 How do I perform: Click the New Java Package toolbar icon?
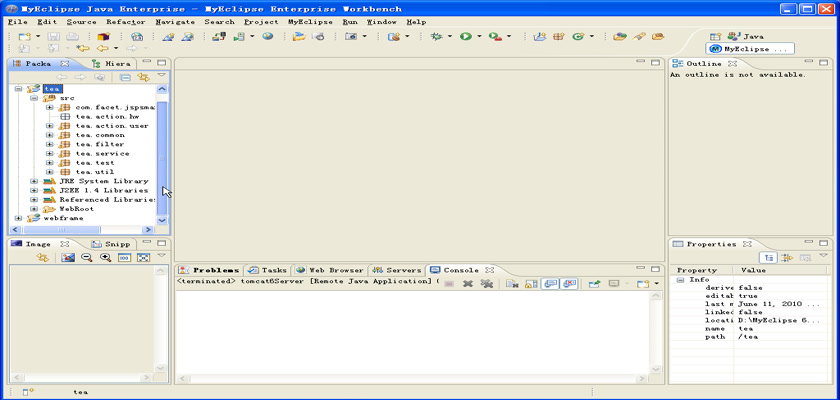pyautogui.click(x=559, y=36)
